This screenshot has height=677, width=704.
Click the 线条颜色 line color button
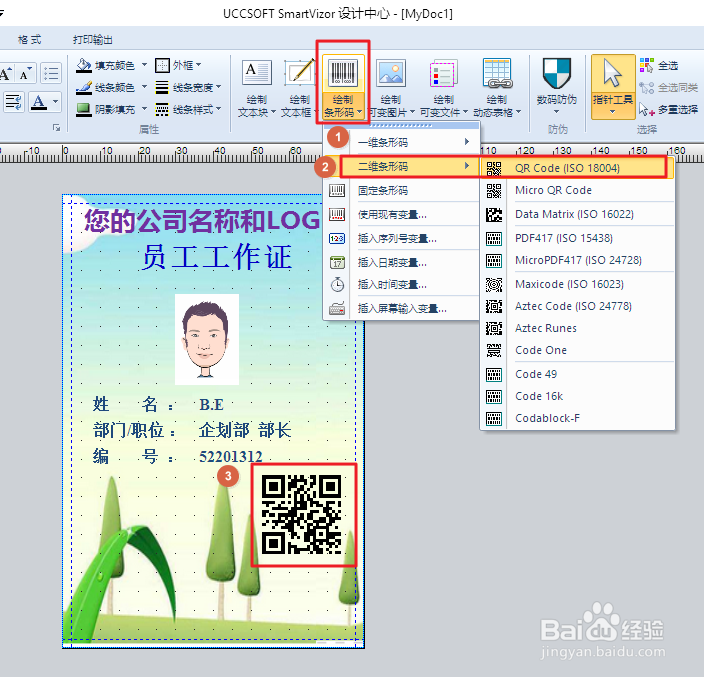(106, 87)
